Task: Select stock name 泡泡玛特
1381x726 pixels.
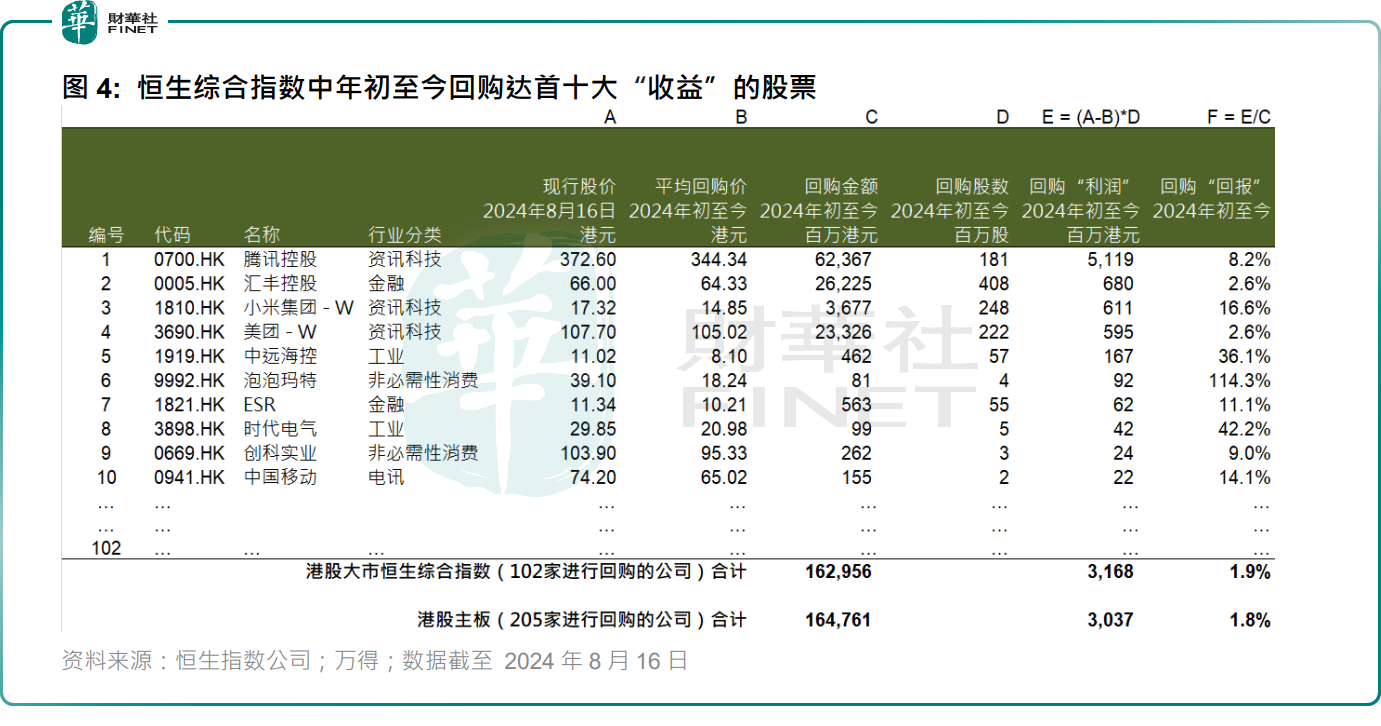Action: pos(281,380)
